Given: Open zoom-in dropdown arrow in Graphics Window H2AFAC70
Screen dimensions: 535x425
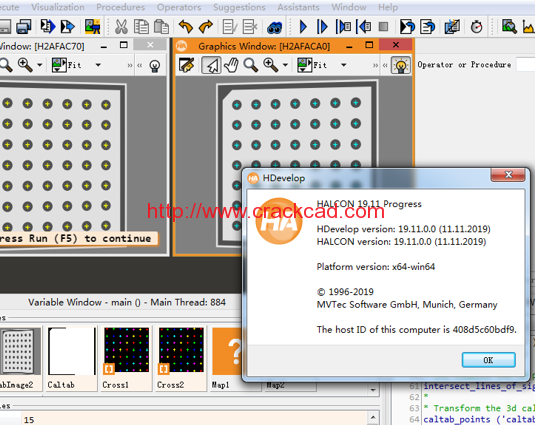Looking at the screenshot, I should click(x=40, y=65).
